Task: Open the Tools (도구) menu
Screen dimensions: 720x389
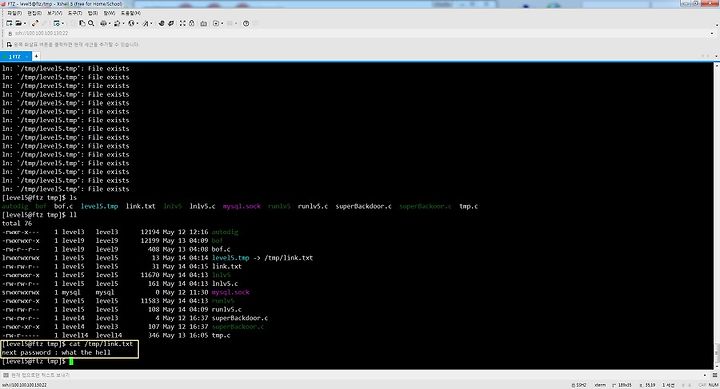Action: pos(75,13)
